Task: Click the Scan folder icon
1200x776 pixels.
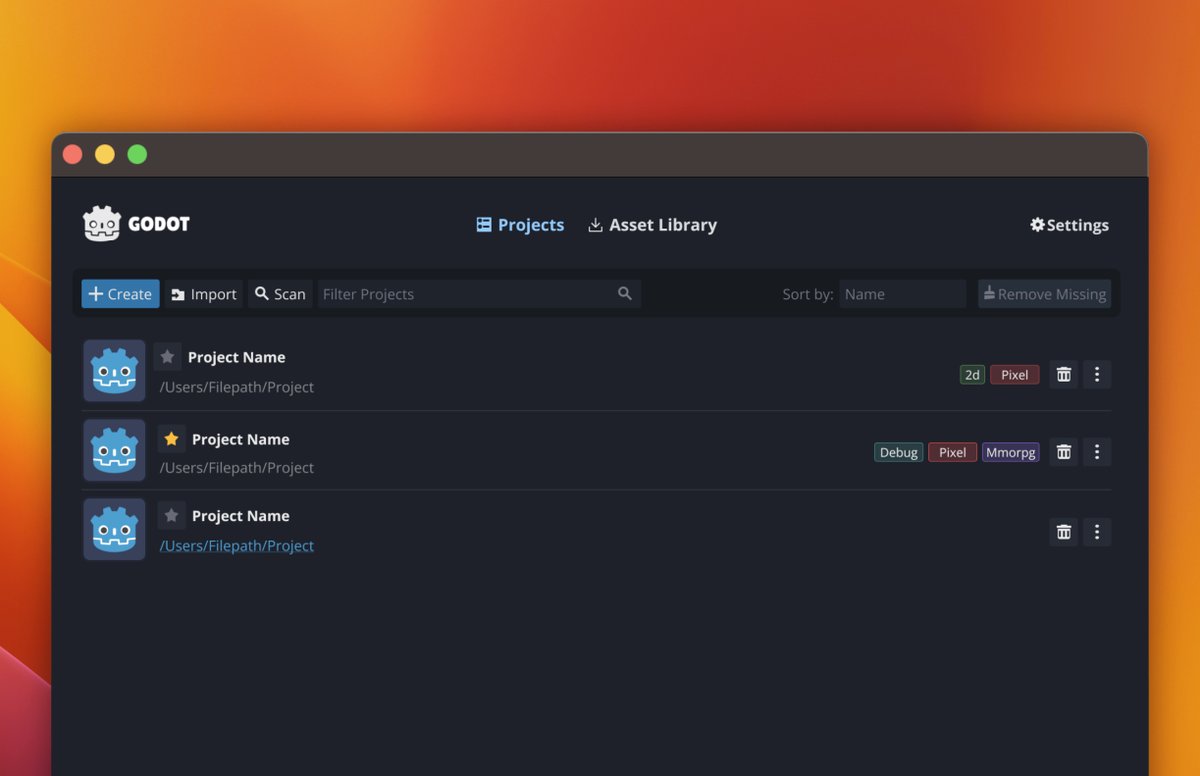Action: point(263,293)
